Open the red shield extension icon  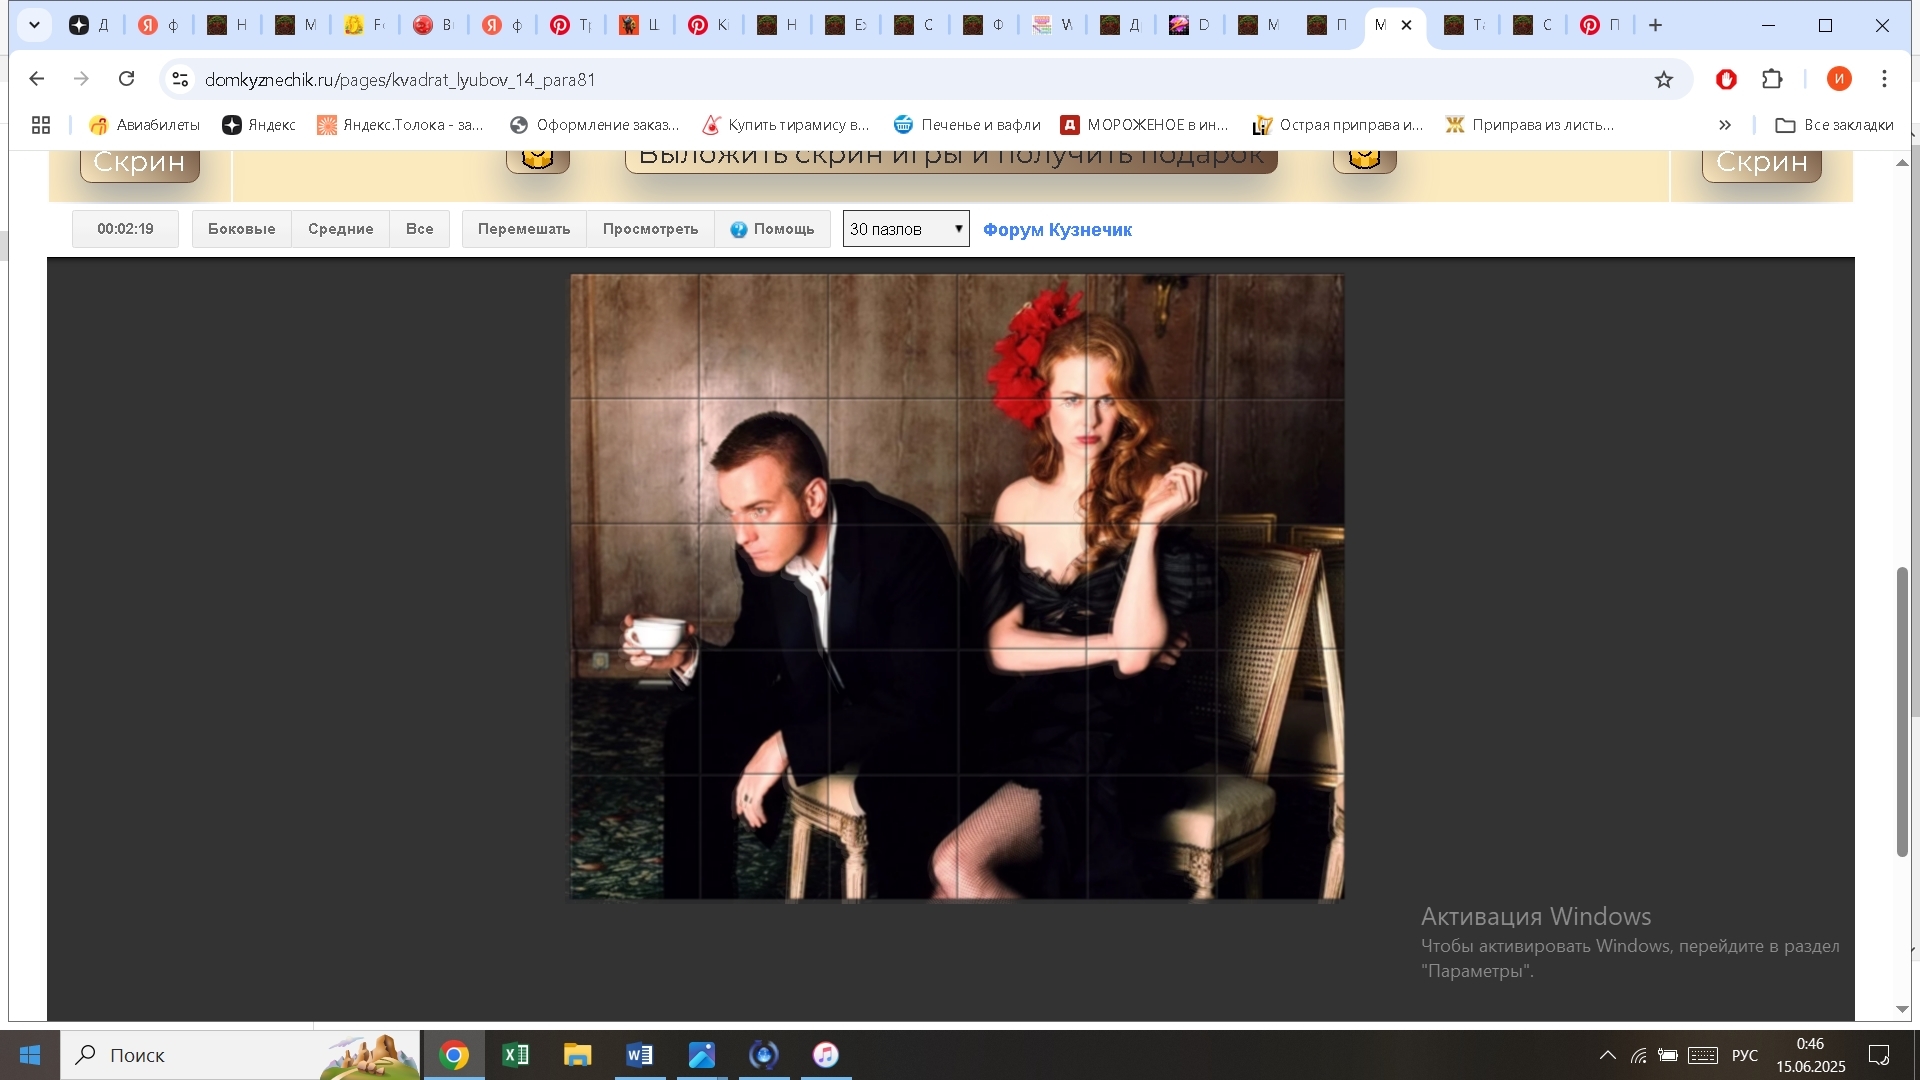click(x=1726, y=79)
